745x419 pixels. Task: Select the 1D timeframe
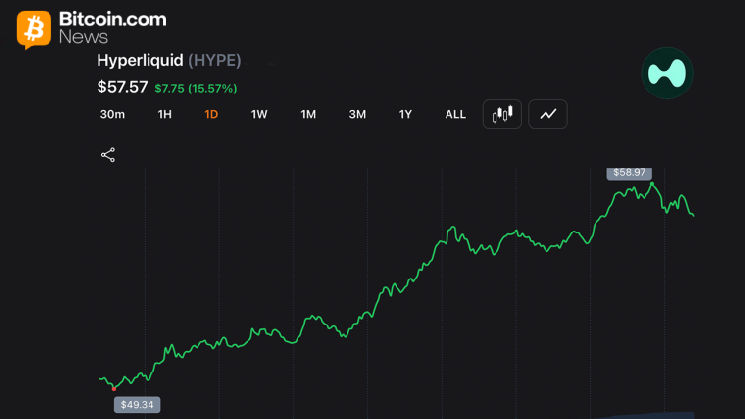click(x=211, y=114)
